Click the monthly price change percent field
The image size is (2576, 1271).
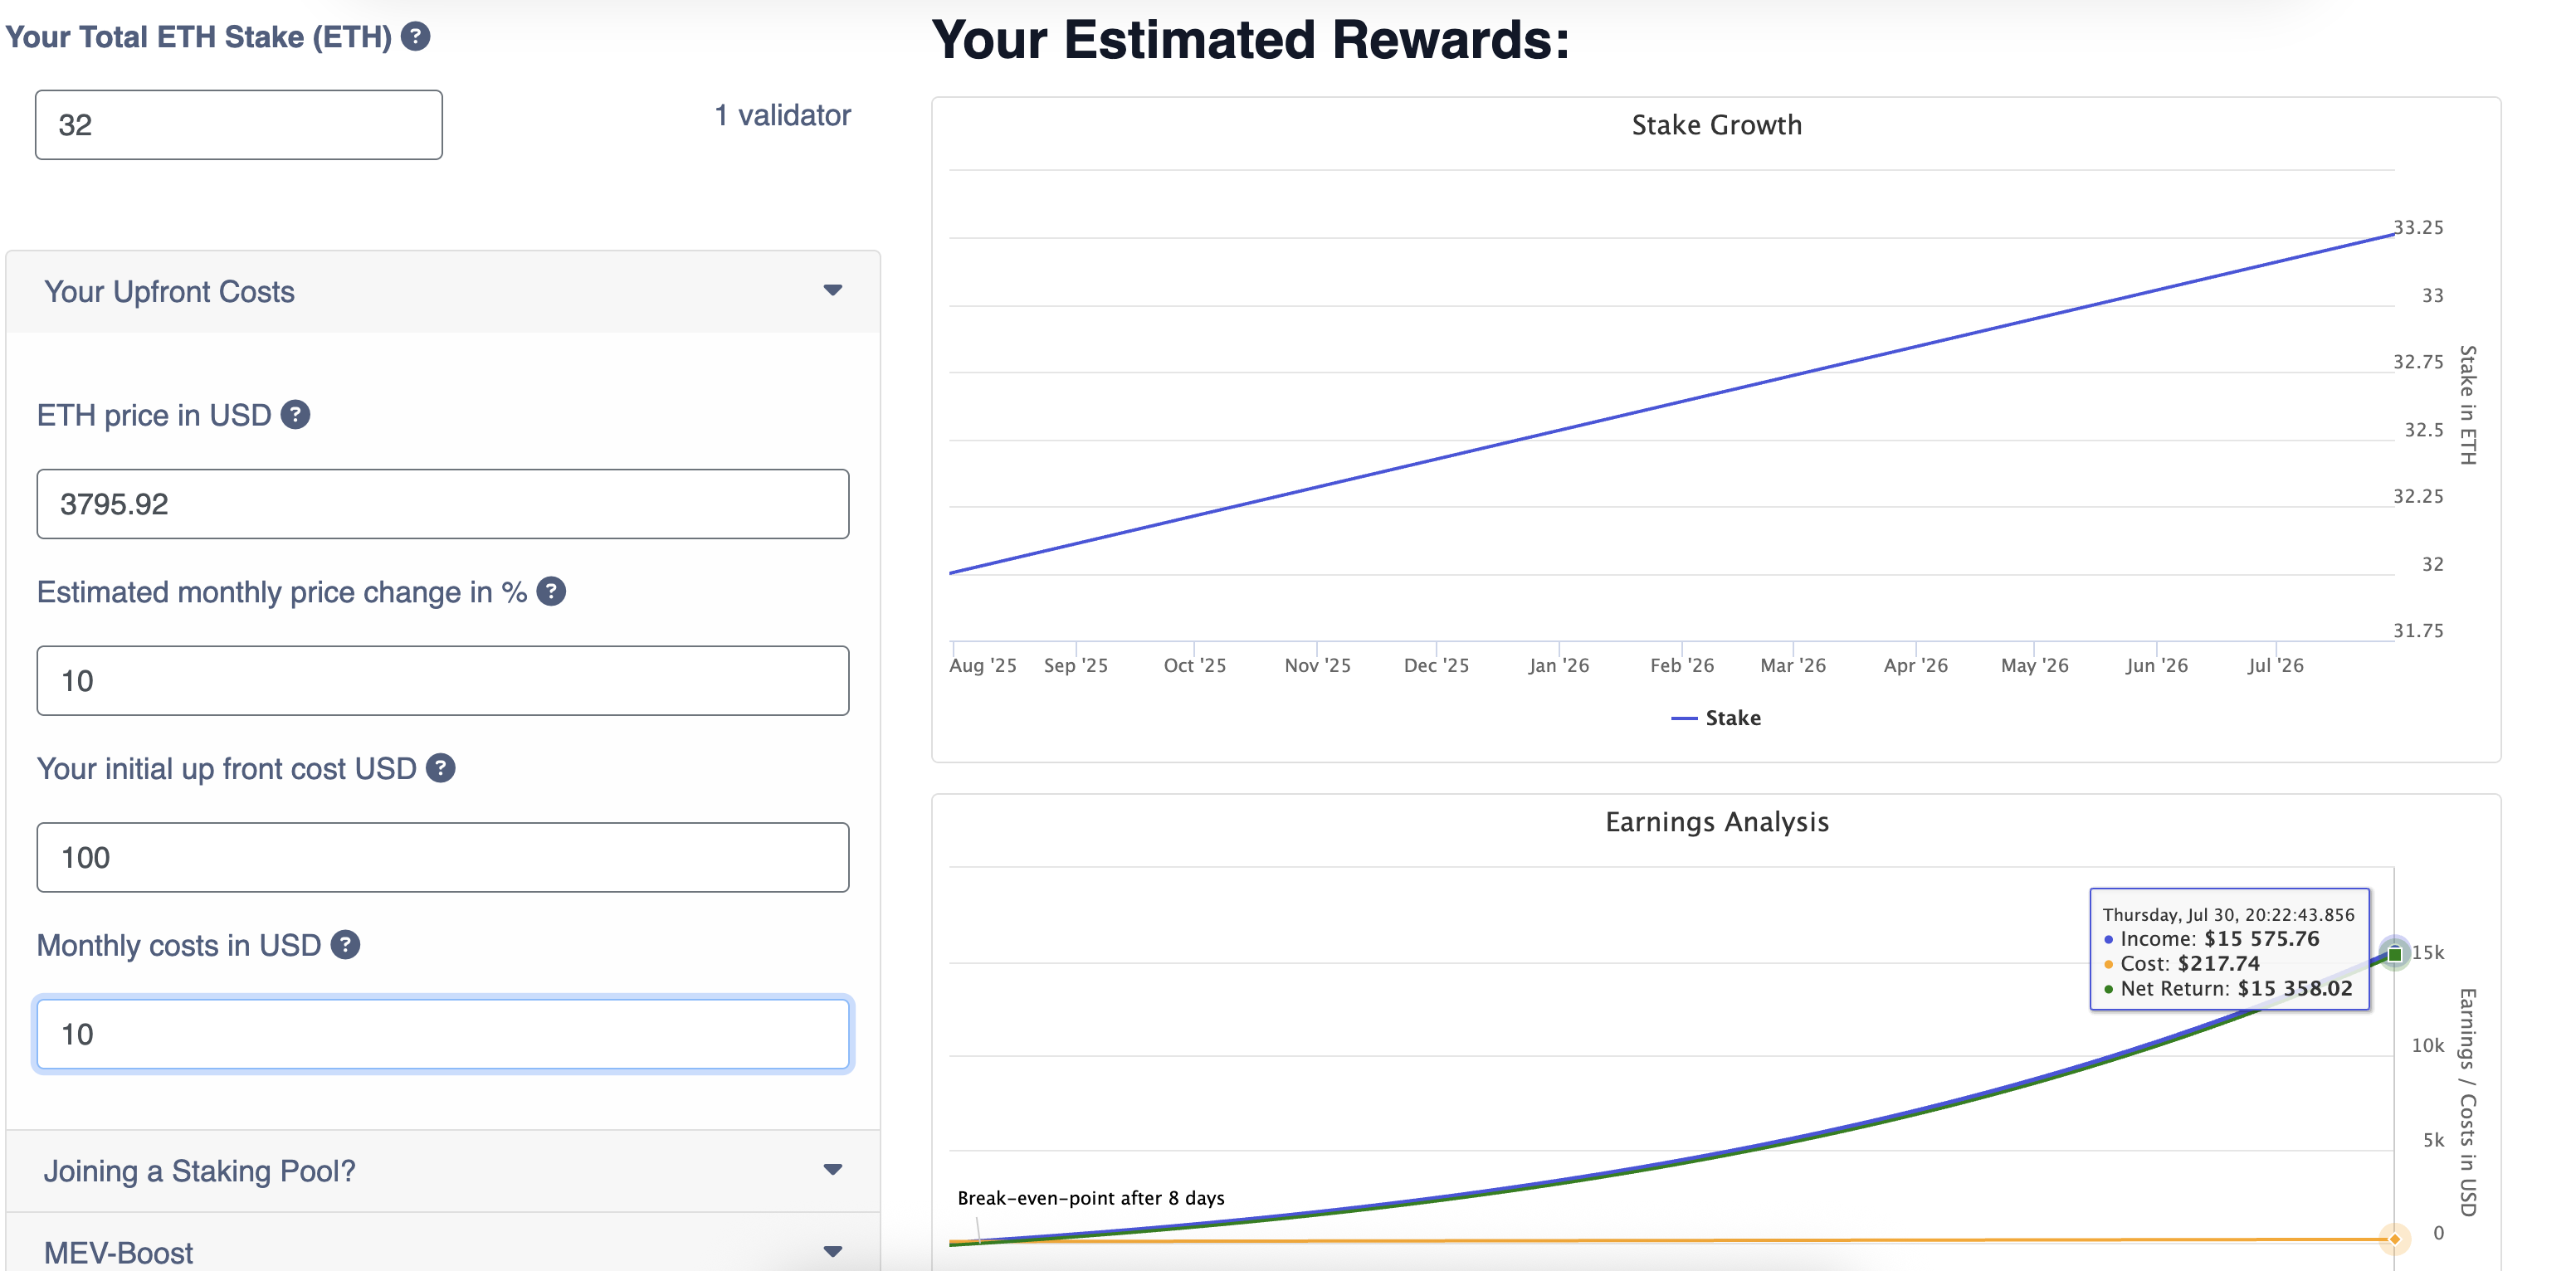click(x=442, y=681)
